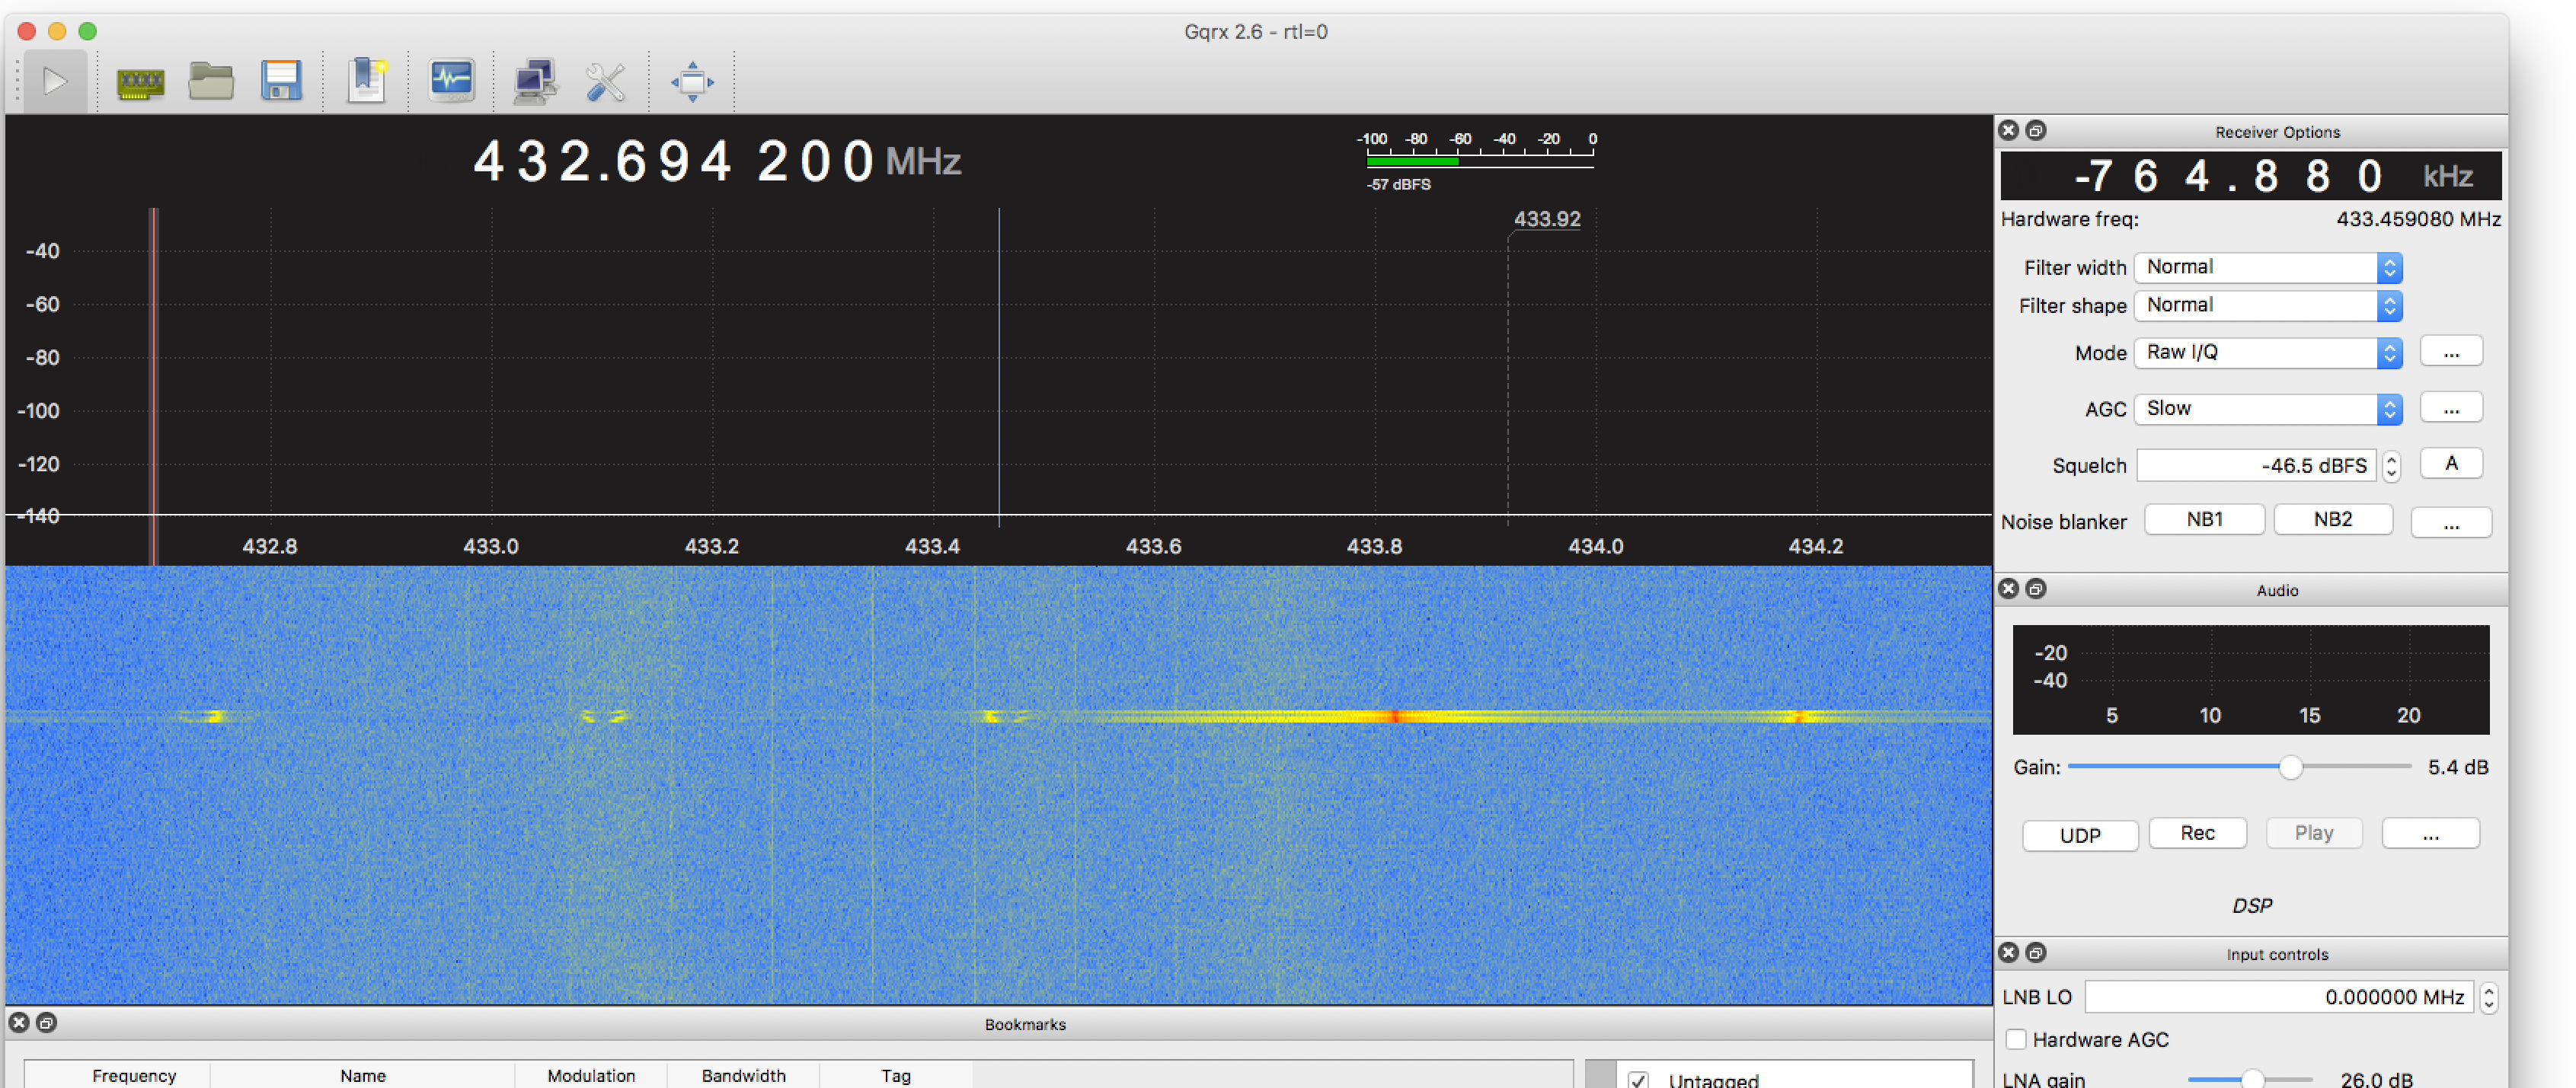2576x1088 pixels.
Task: Toggle the Untagged checkbox
Action: (1638, 1080)
